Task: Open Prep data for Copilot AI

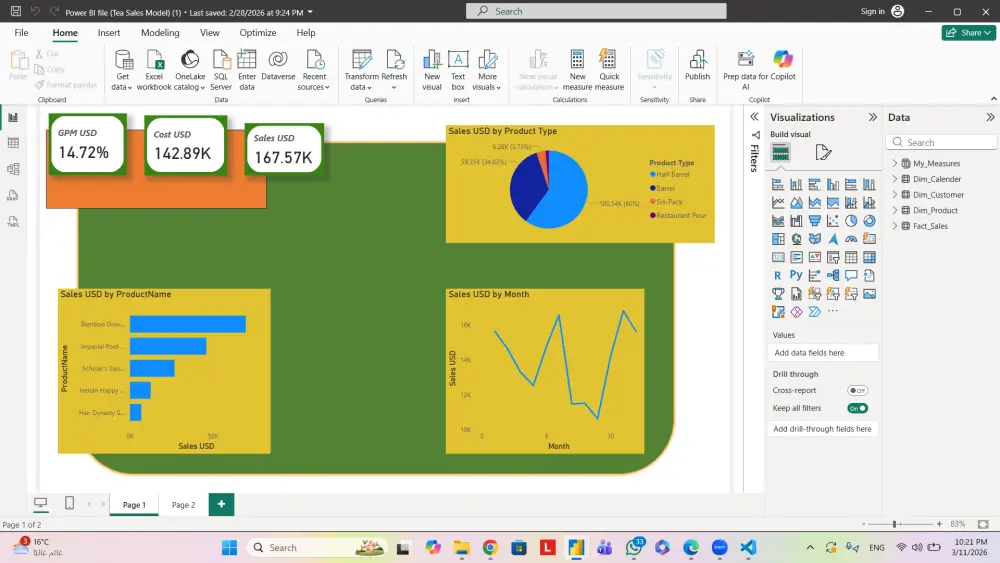Action: point(746,70)
